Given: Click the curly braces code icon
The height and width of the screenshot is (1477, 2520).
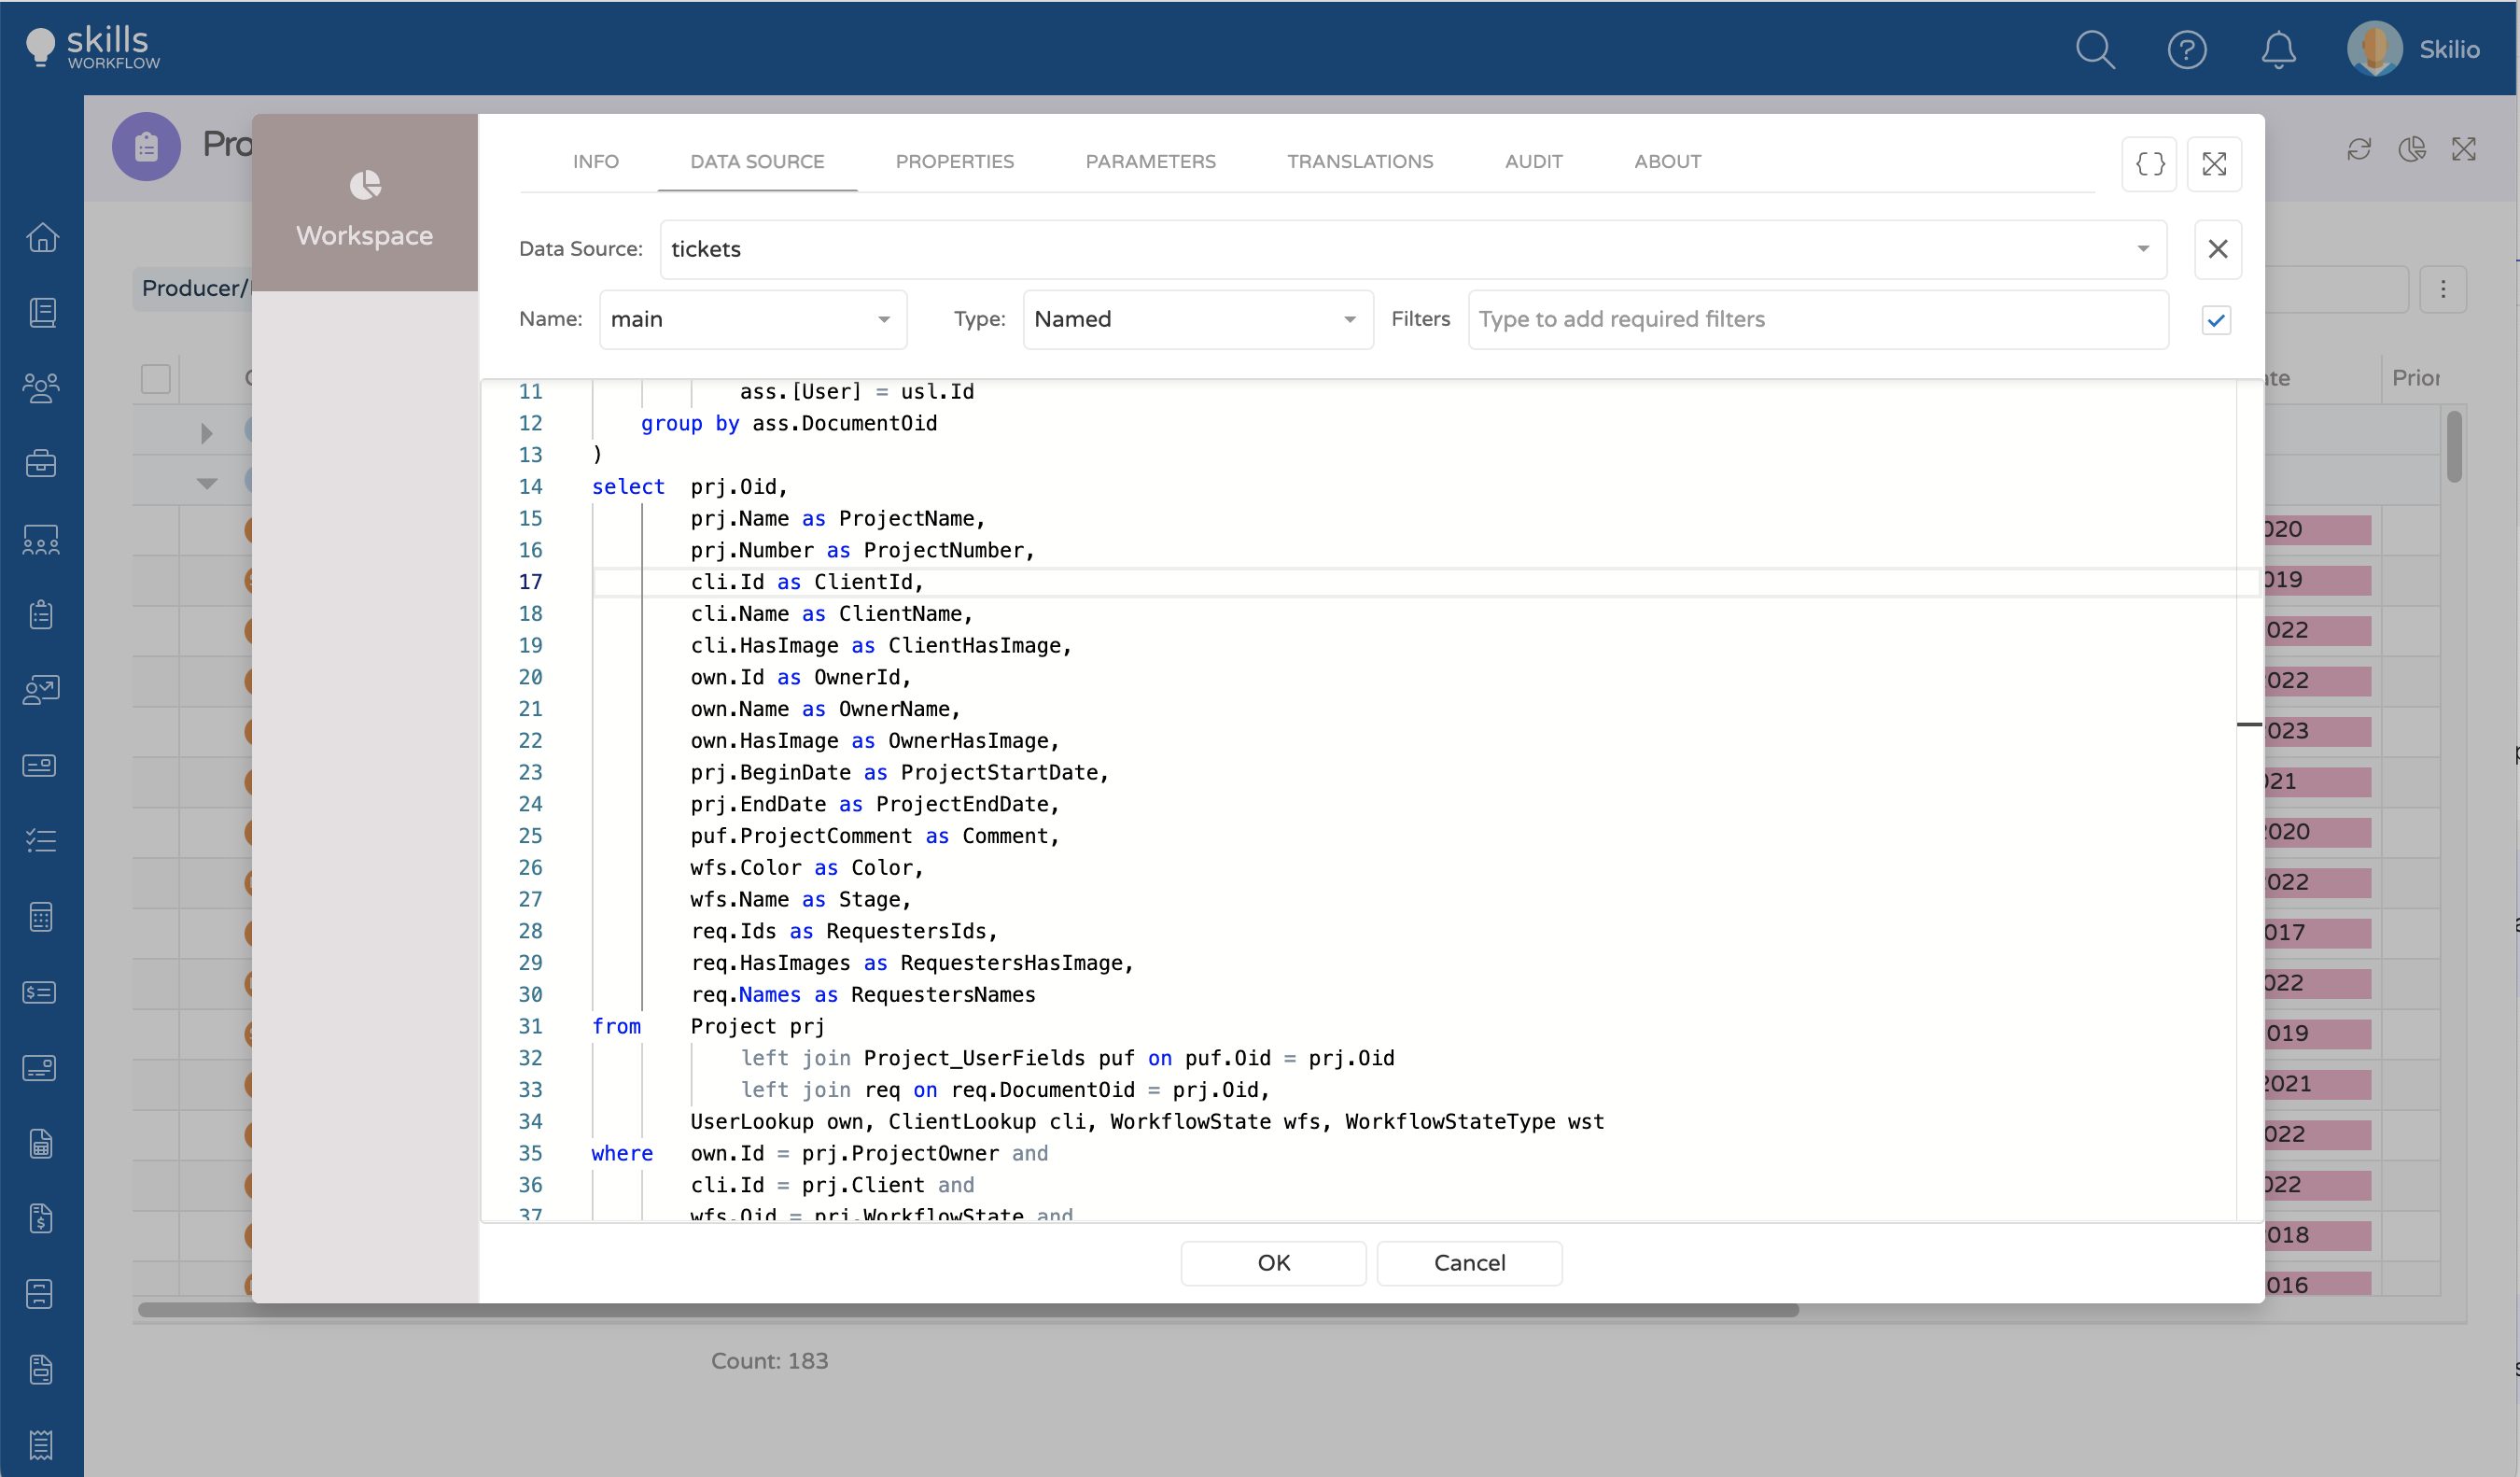Looking at the screenshot, I should pos(2149,164).
